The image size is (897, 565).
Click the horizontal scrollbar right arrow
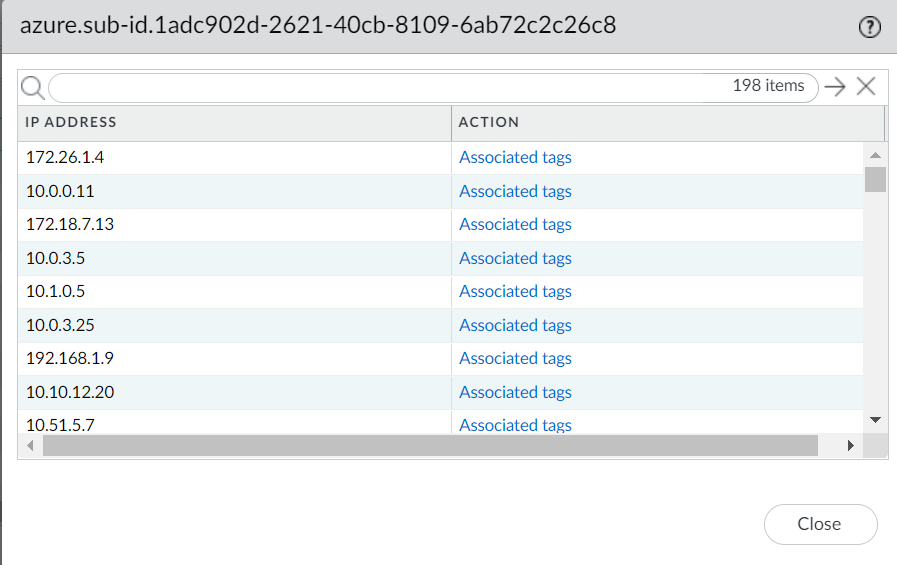851,445
